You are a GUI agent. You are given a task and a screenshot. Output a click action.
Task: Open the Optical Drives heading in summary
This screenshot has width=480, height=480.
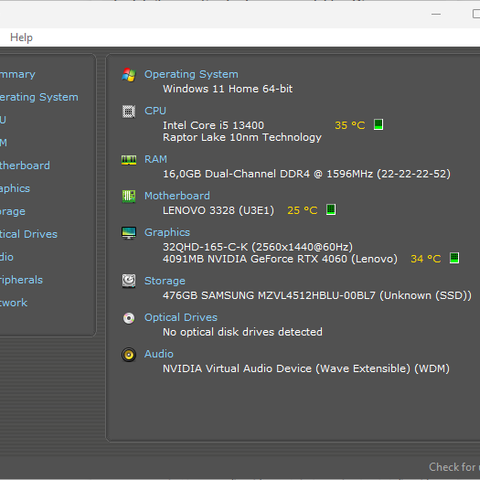pos(181,317)
